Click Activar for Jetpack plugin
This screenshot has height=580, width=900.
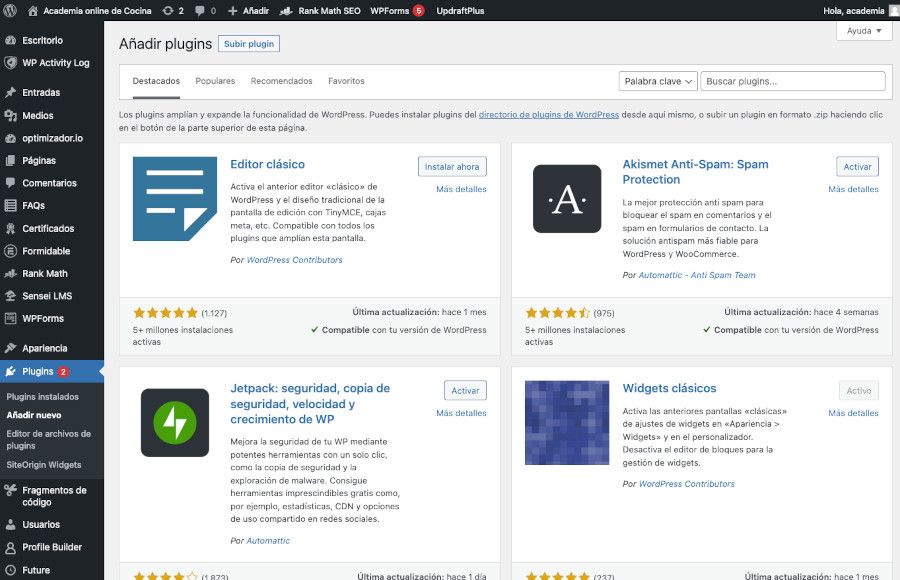pyautogui.click(x=465, y=390)
